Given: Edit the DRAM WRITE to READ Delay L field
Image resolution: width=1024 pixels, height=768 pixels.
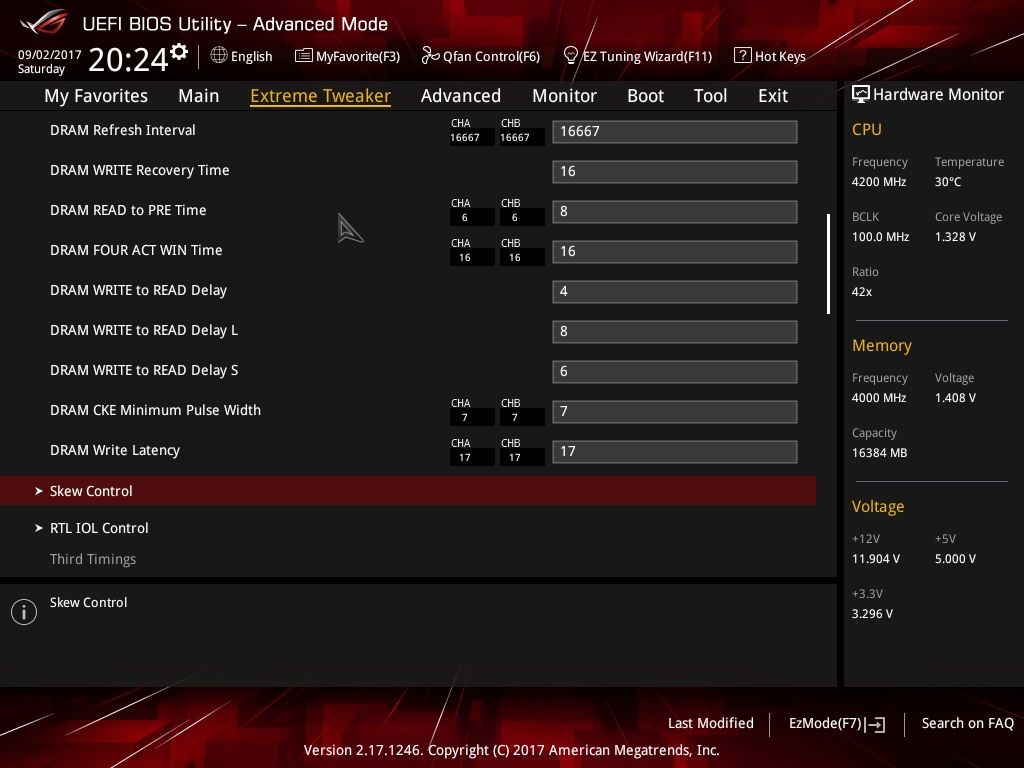Looking at the screenshot, I should coord(675,331).
